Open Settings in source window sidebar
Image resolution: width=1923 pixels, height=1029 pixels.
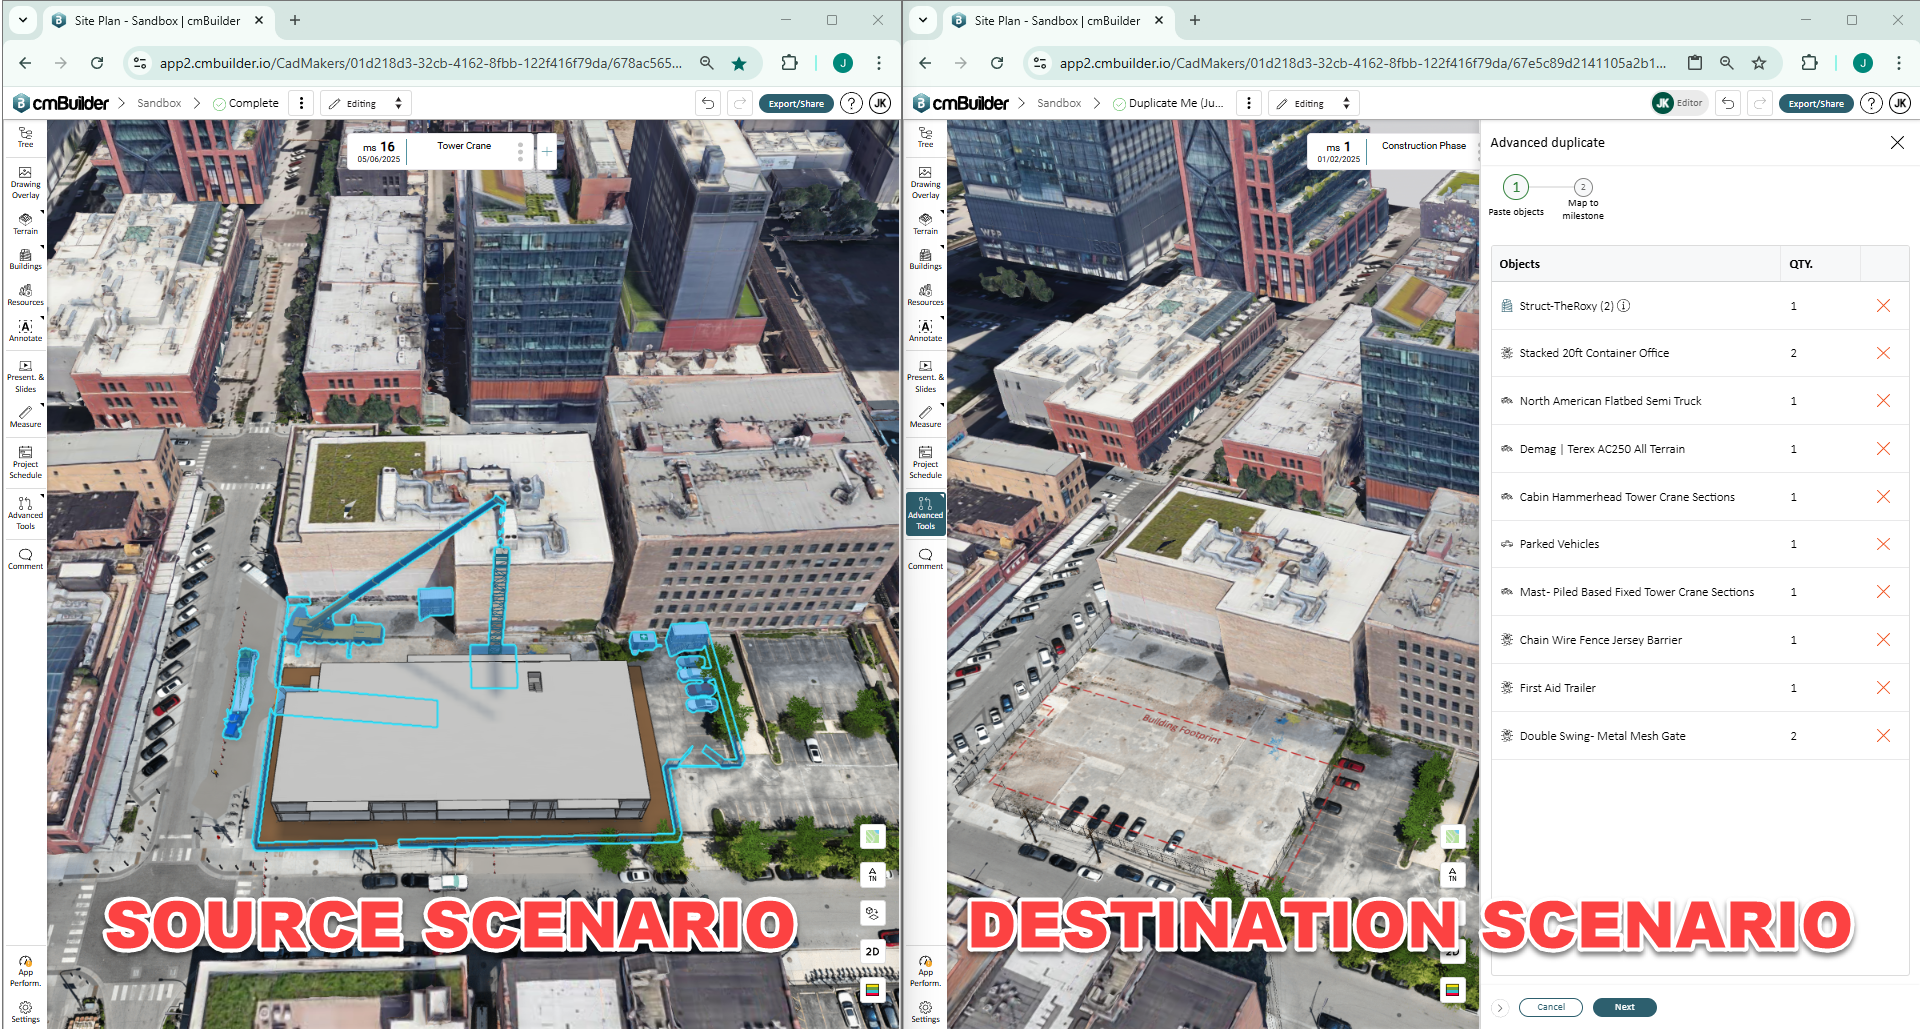(25, 1012)
